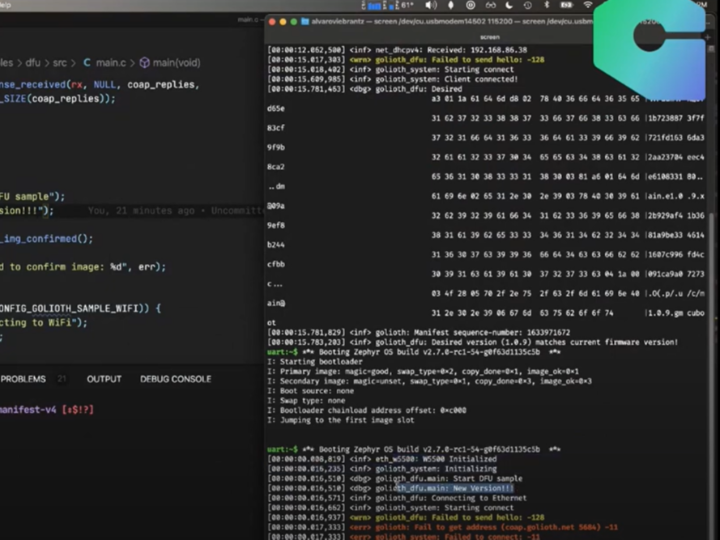Click 'CONFIG_GOLIOTH_SAMPLE_WIFI' in the code editor
This screenshot has height=540, width=720.
(69, 309)
